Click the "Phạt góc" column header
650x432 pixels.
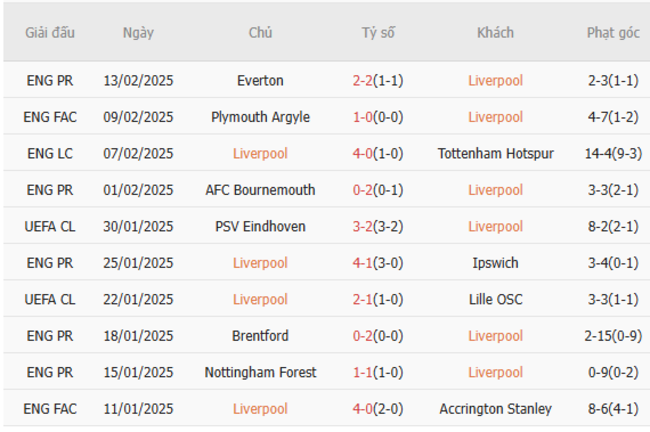(613, 32)
